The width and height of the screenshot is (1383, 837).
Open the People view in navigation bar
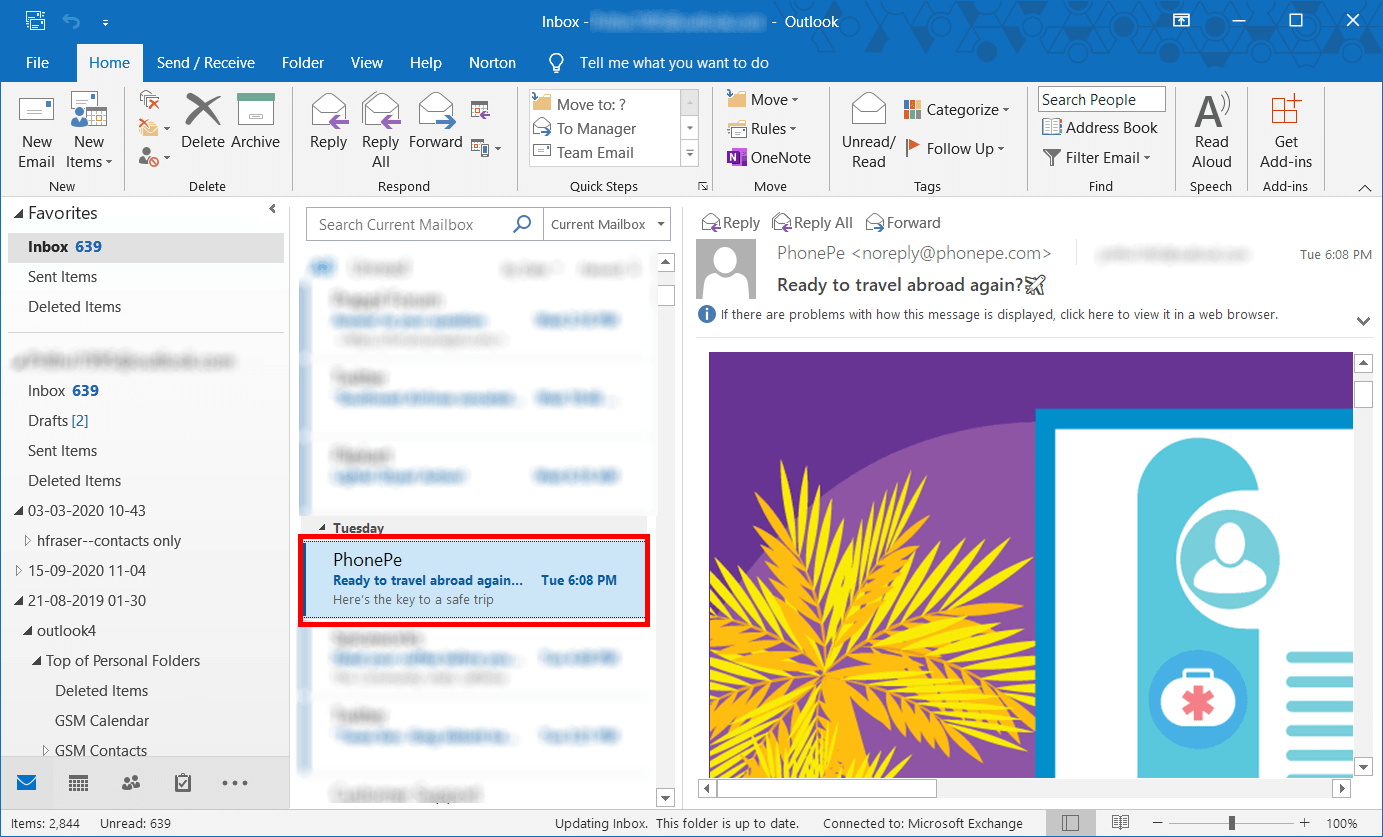coord(131,783)
